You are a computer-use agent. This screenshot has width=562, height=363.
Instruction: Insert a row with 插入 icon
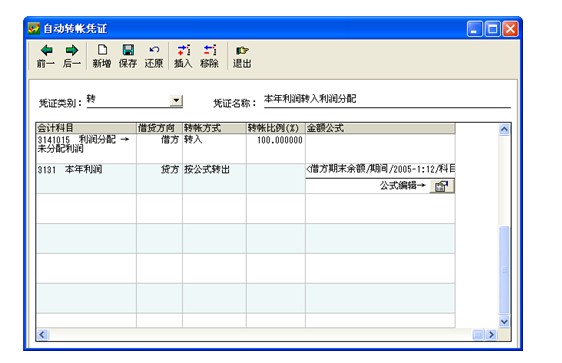click(183, 56)
